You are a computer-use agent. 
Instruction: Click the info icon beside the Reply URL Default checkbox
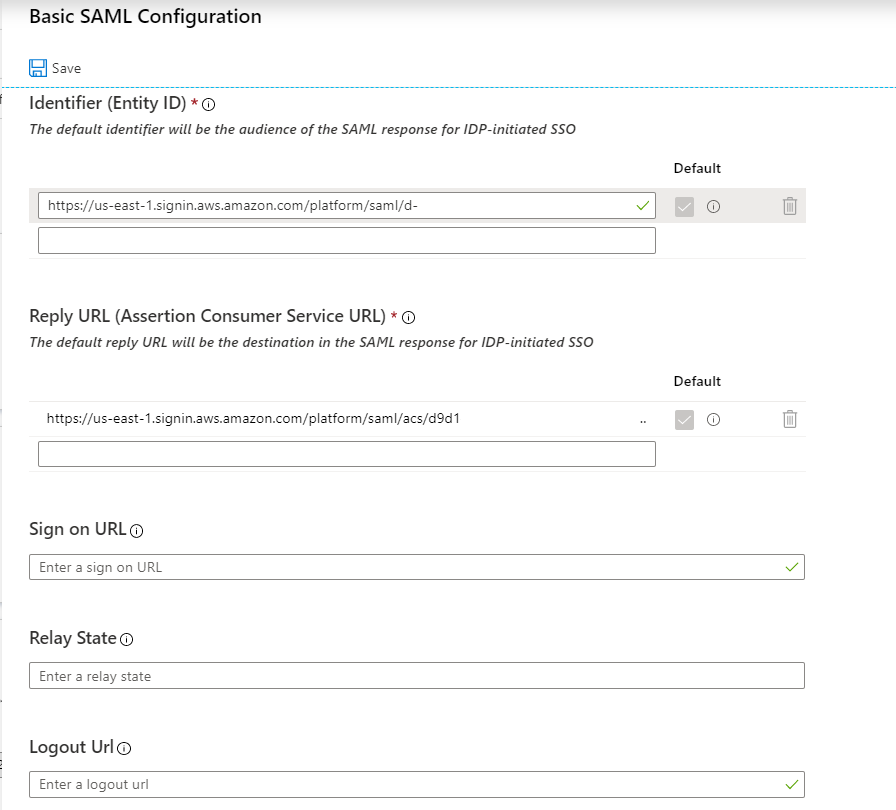pyautogui.click(x=712, y=420)
